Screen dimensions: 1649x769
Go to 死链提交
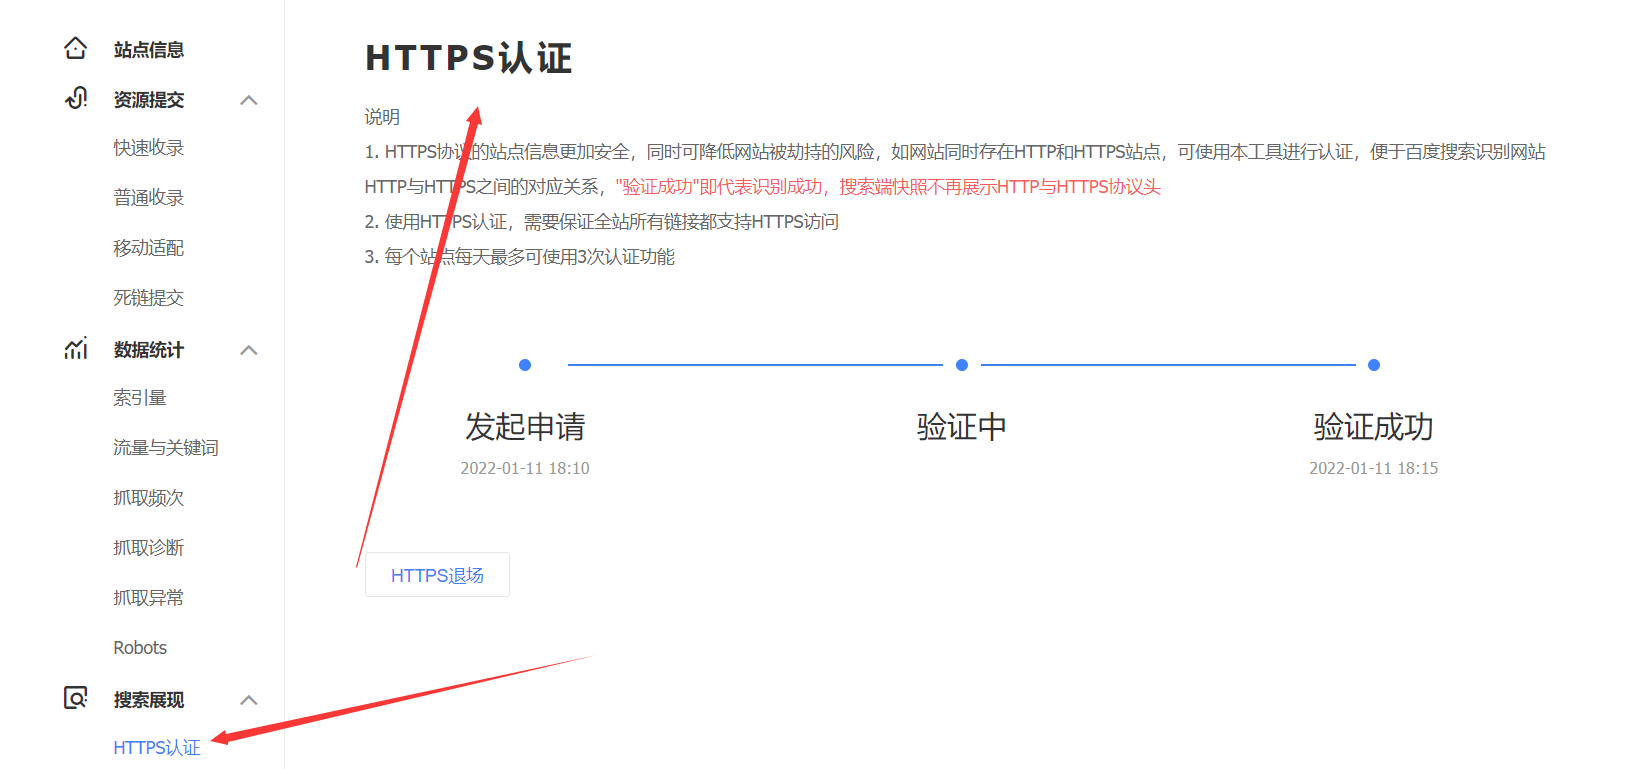149,298
